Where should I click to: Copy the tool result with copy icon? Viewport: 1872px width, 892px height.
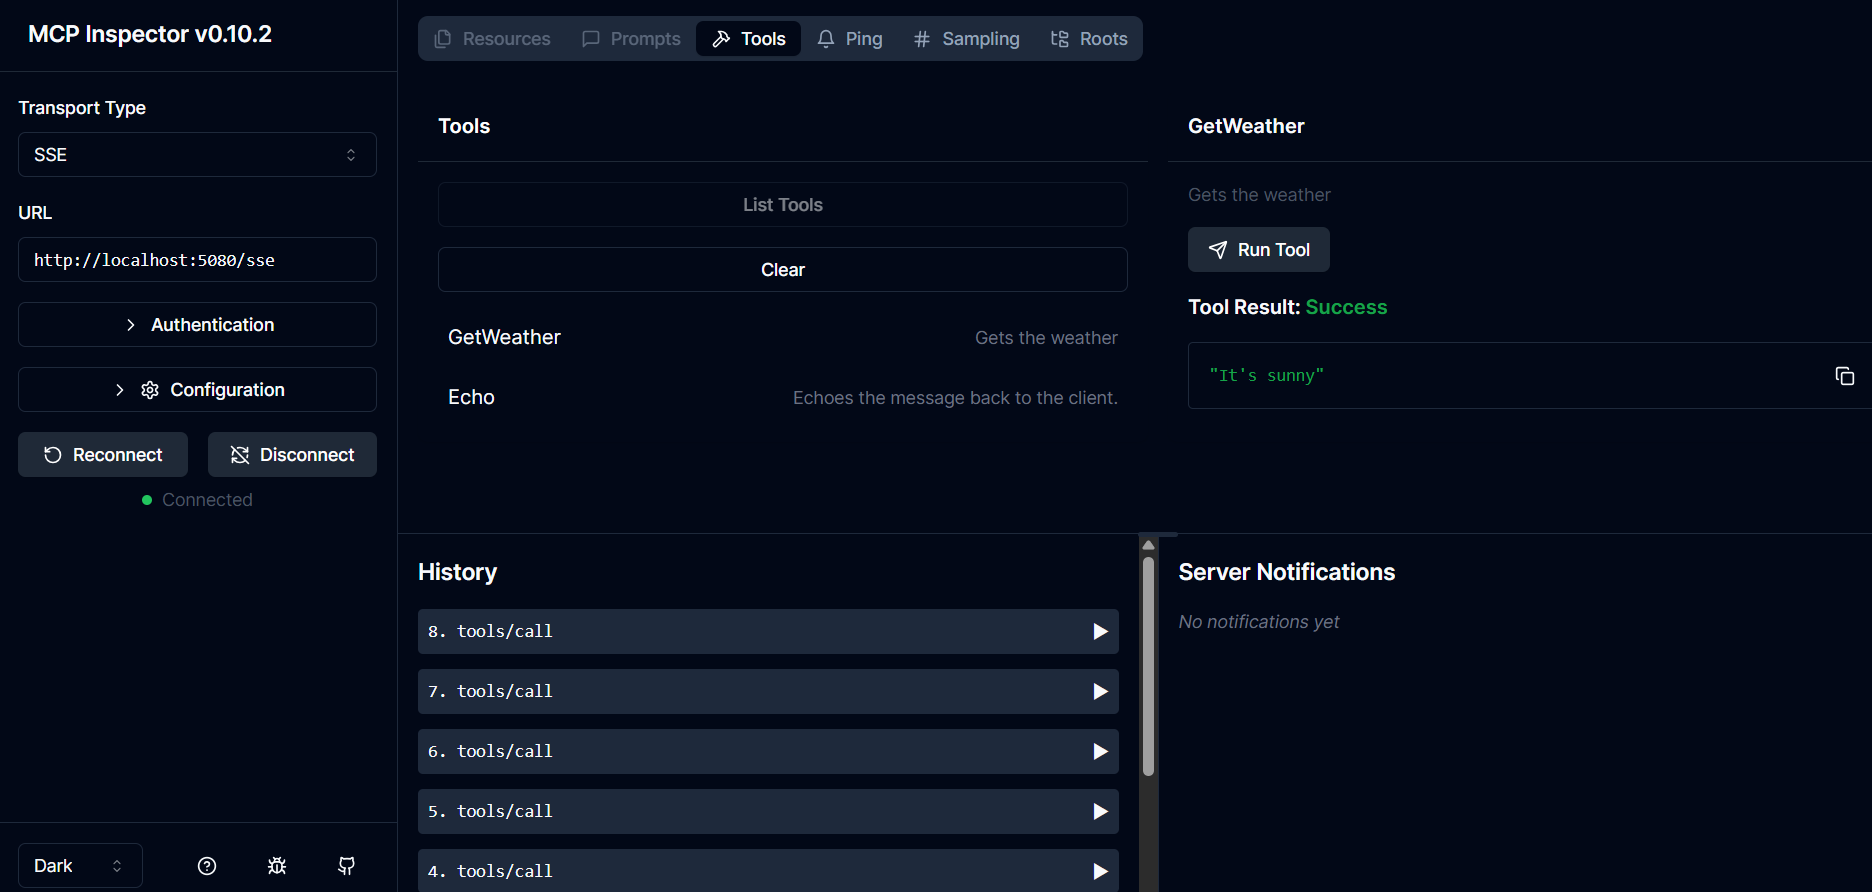click(x=1845, y=376)
